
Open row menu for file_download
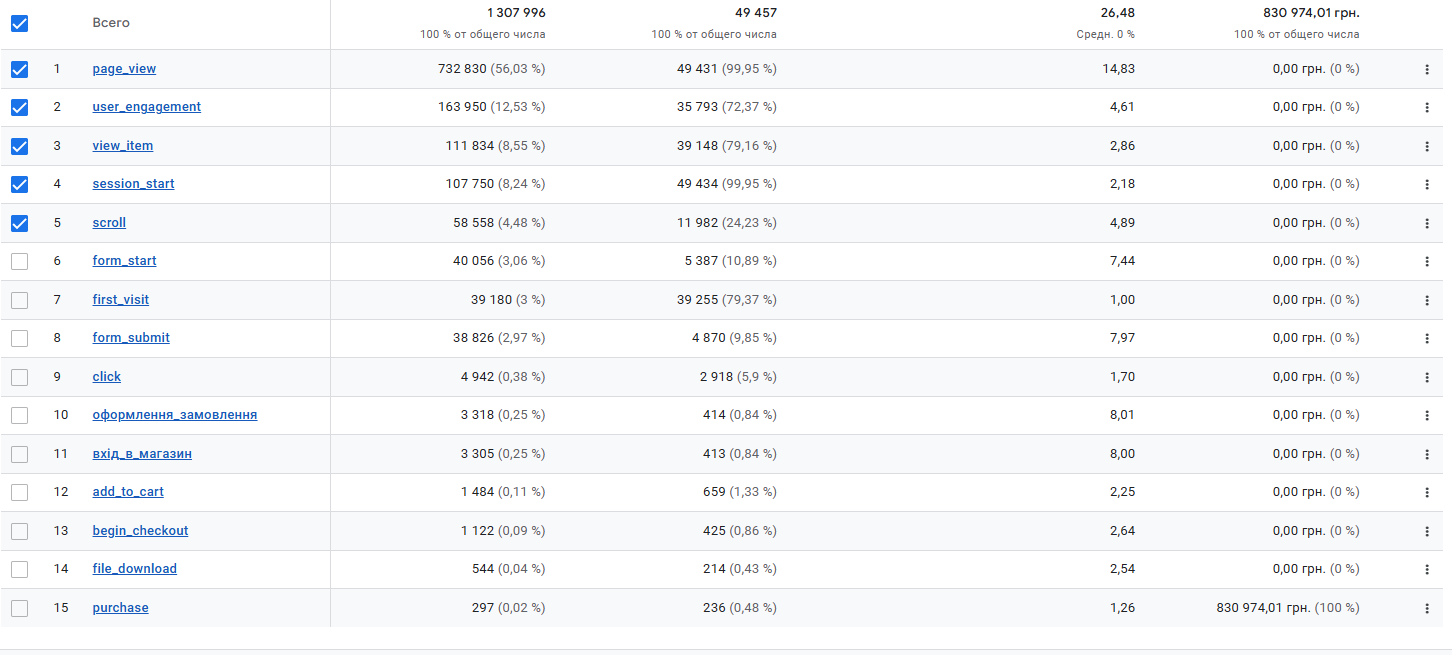pyautogui.click(x=1427, y=569)
